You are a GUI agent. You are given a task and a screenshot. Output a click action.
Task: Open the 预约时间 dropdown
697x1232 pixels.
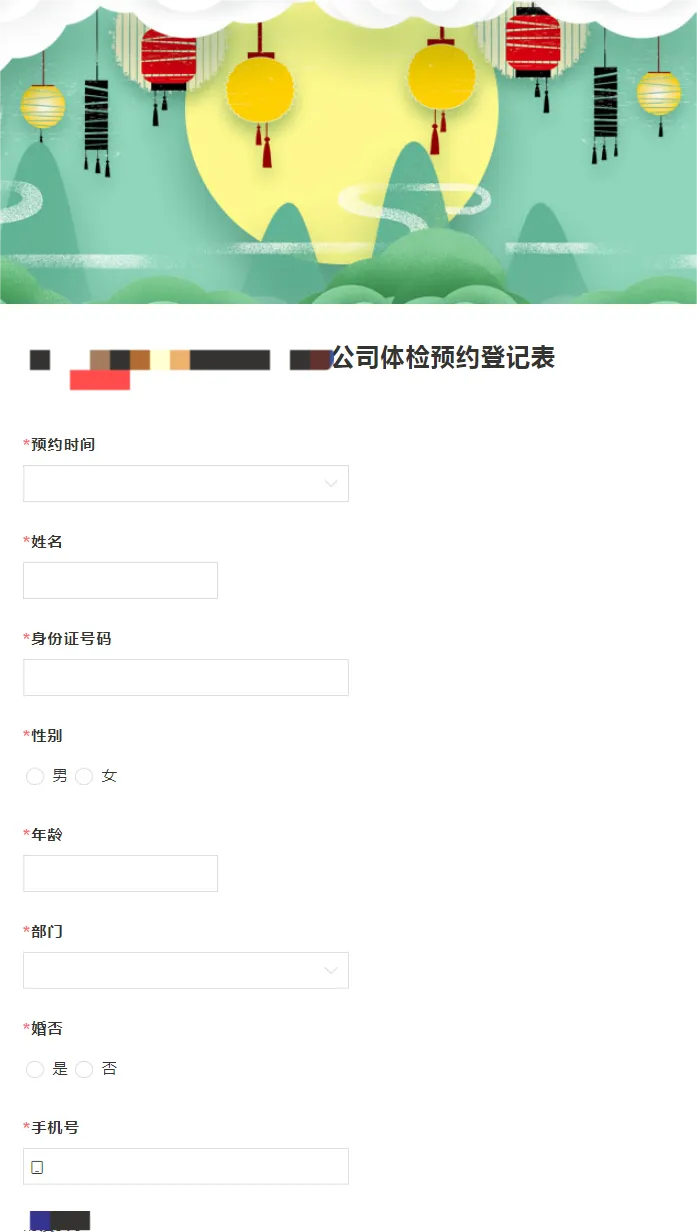click(186, 484)
